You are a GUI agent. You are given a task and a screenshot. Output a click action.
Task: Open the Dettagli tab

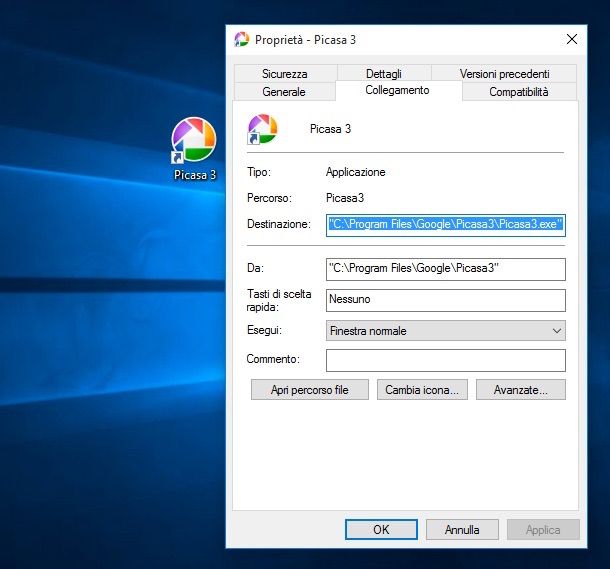click(x=383, y=74)
